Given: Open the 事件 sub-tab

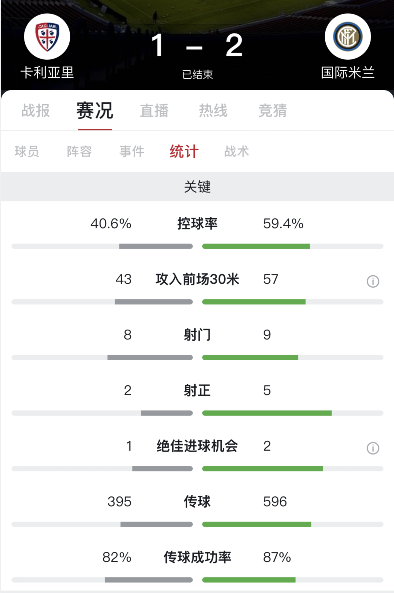Looking at the screenshot, I should coord(132,152).
